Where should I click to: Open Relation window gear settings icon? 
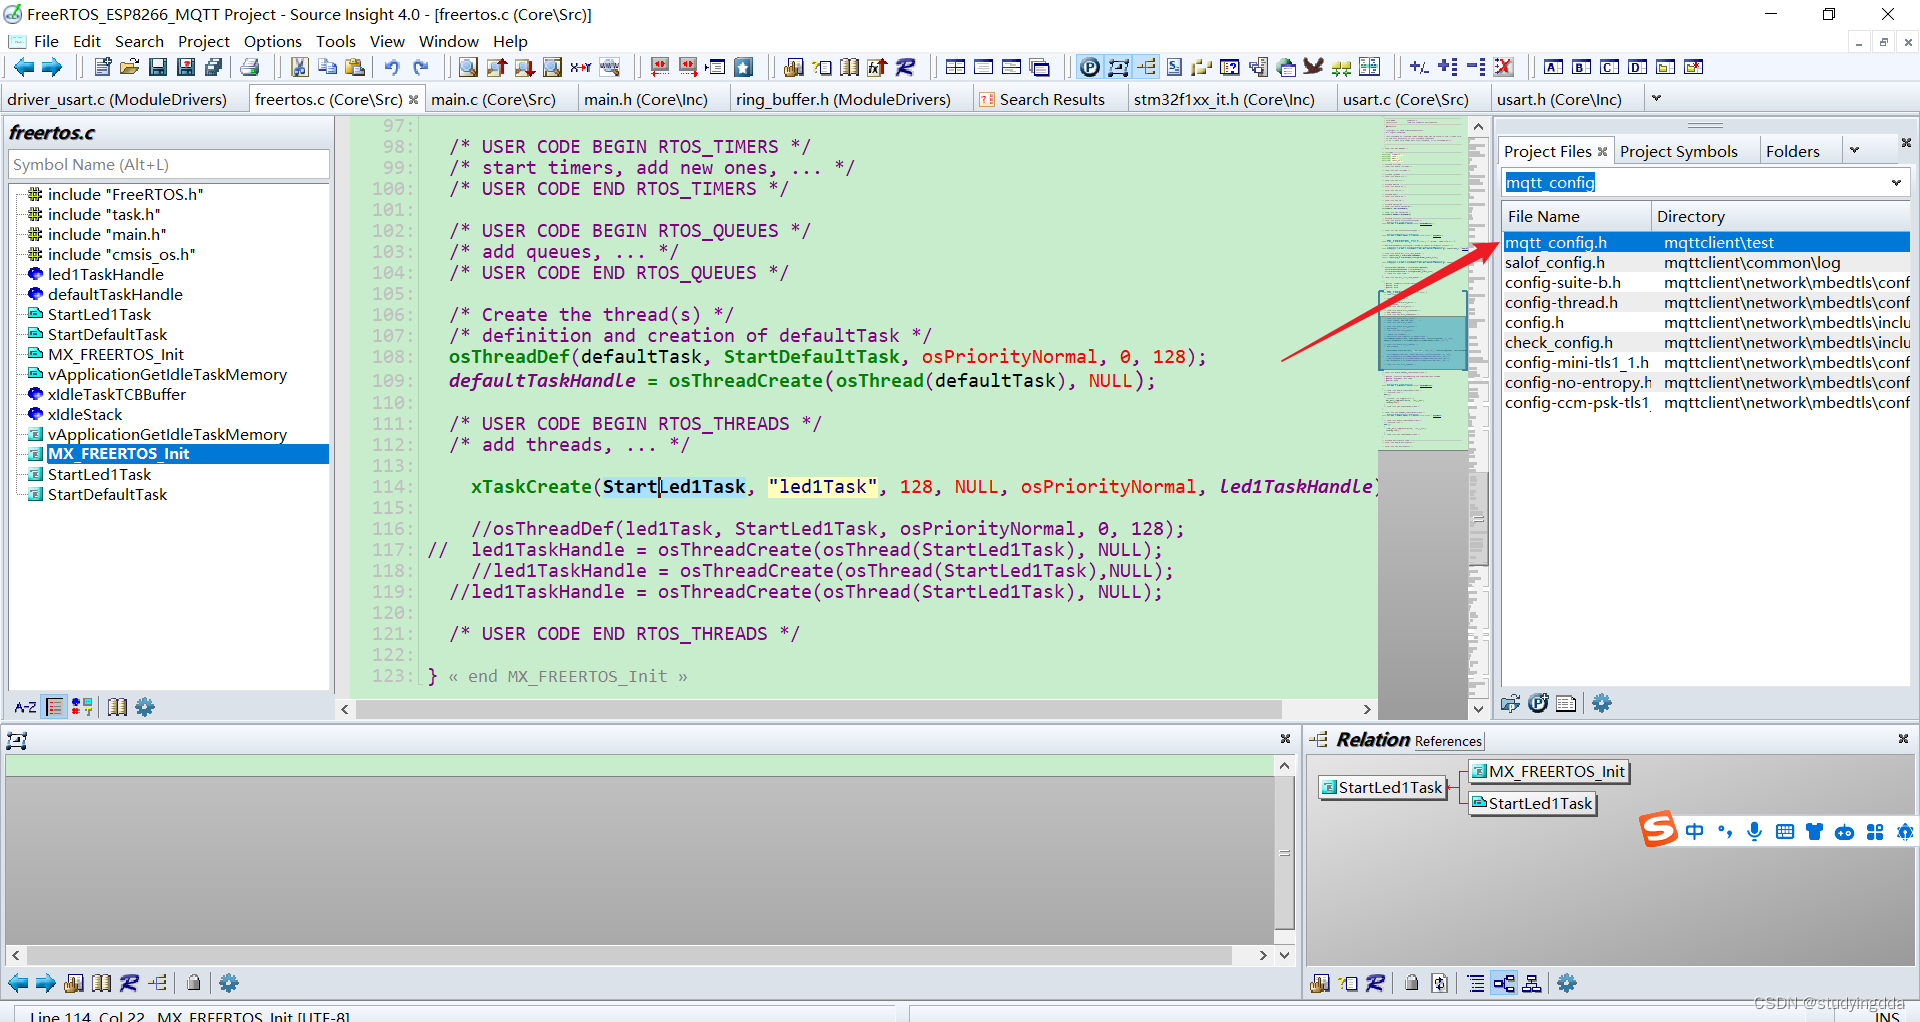[x=1567, y=983]
